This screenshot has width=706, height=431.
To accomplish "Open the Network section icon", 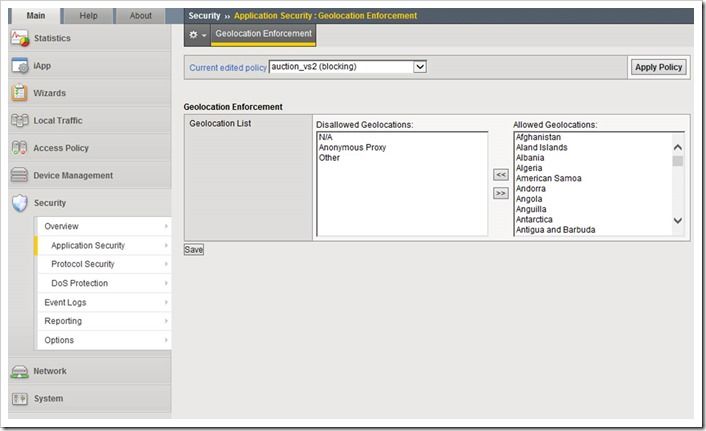I will pos(20,371).
